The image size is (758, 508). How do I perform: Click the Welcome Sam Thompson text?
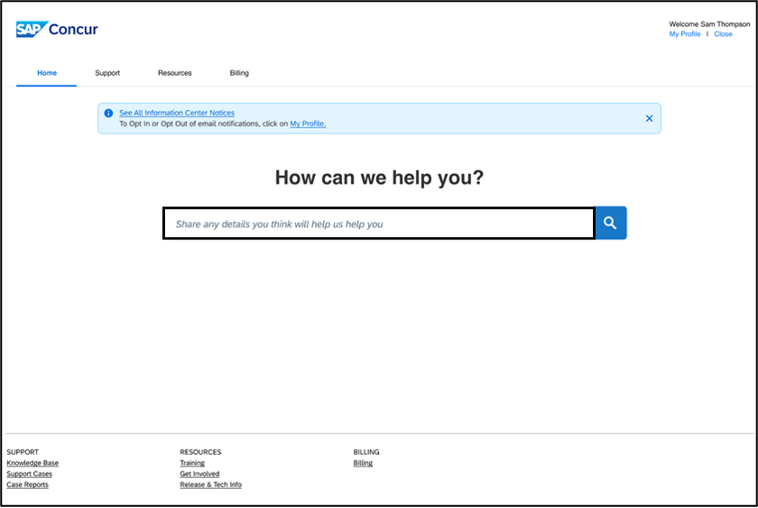click(x=709, y=24)
